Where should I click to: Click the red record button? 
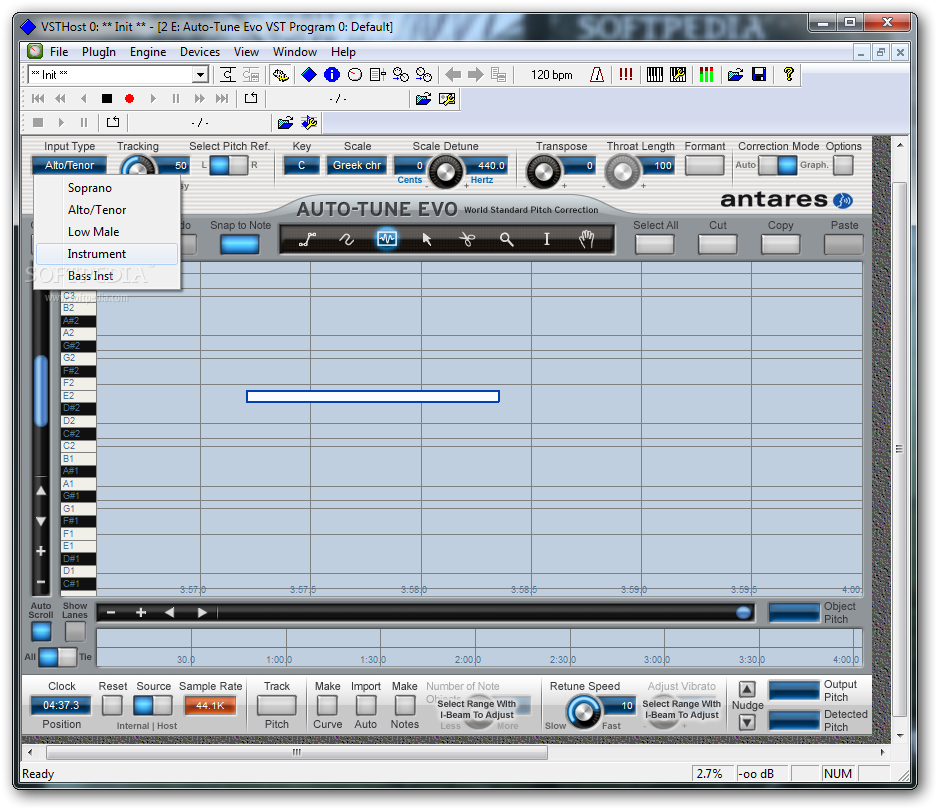point(129,99)
